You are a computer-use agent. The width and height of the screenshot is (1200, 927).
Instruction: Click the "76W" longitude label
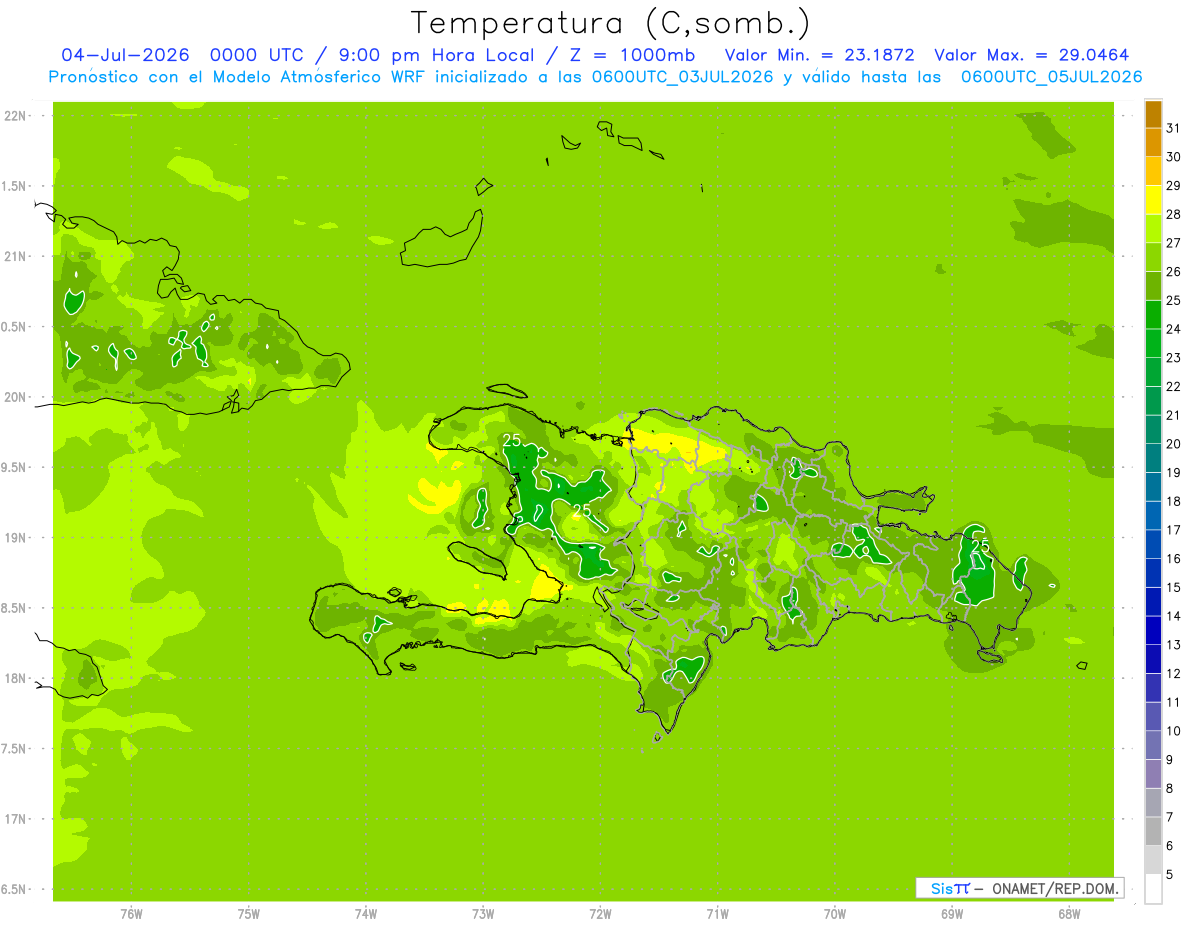(x=131, y=914)
